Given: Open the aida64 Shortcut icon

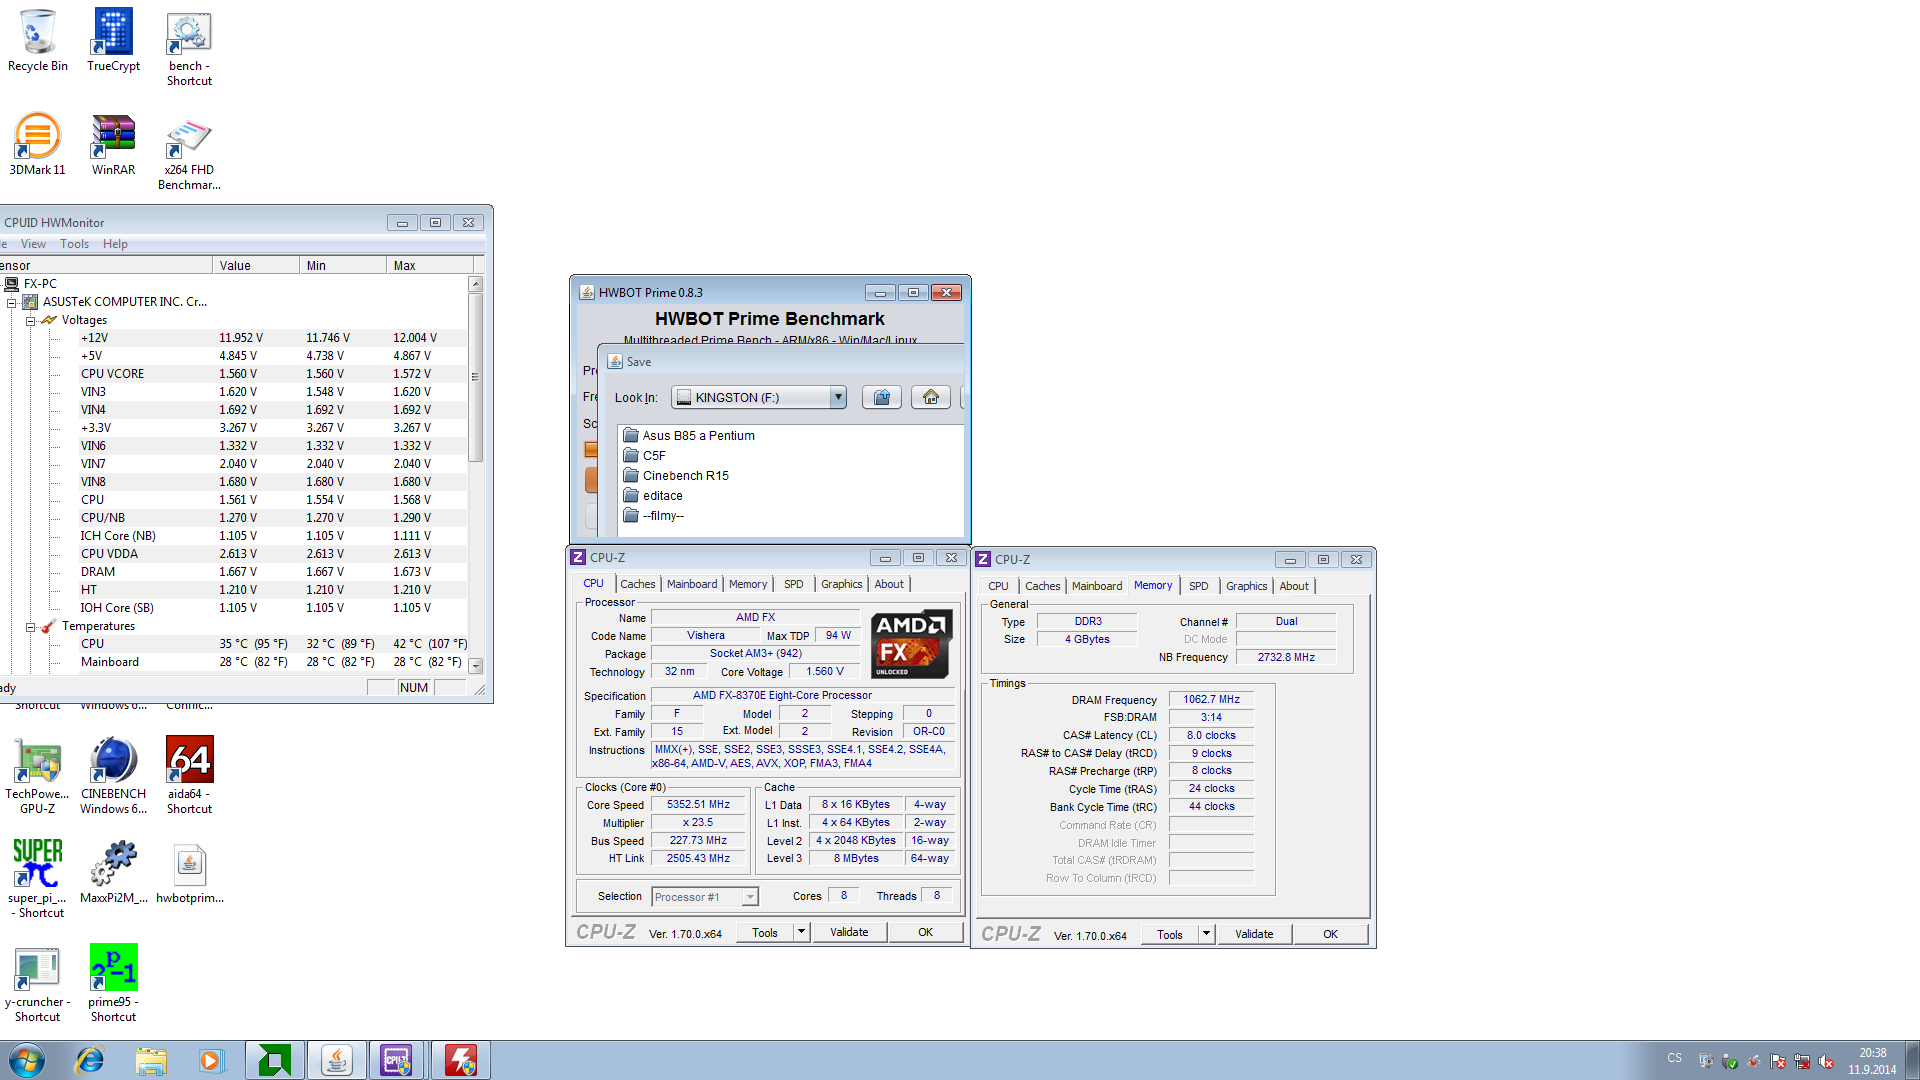Looking at the screenshot, I should point(189,776).
